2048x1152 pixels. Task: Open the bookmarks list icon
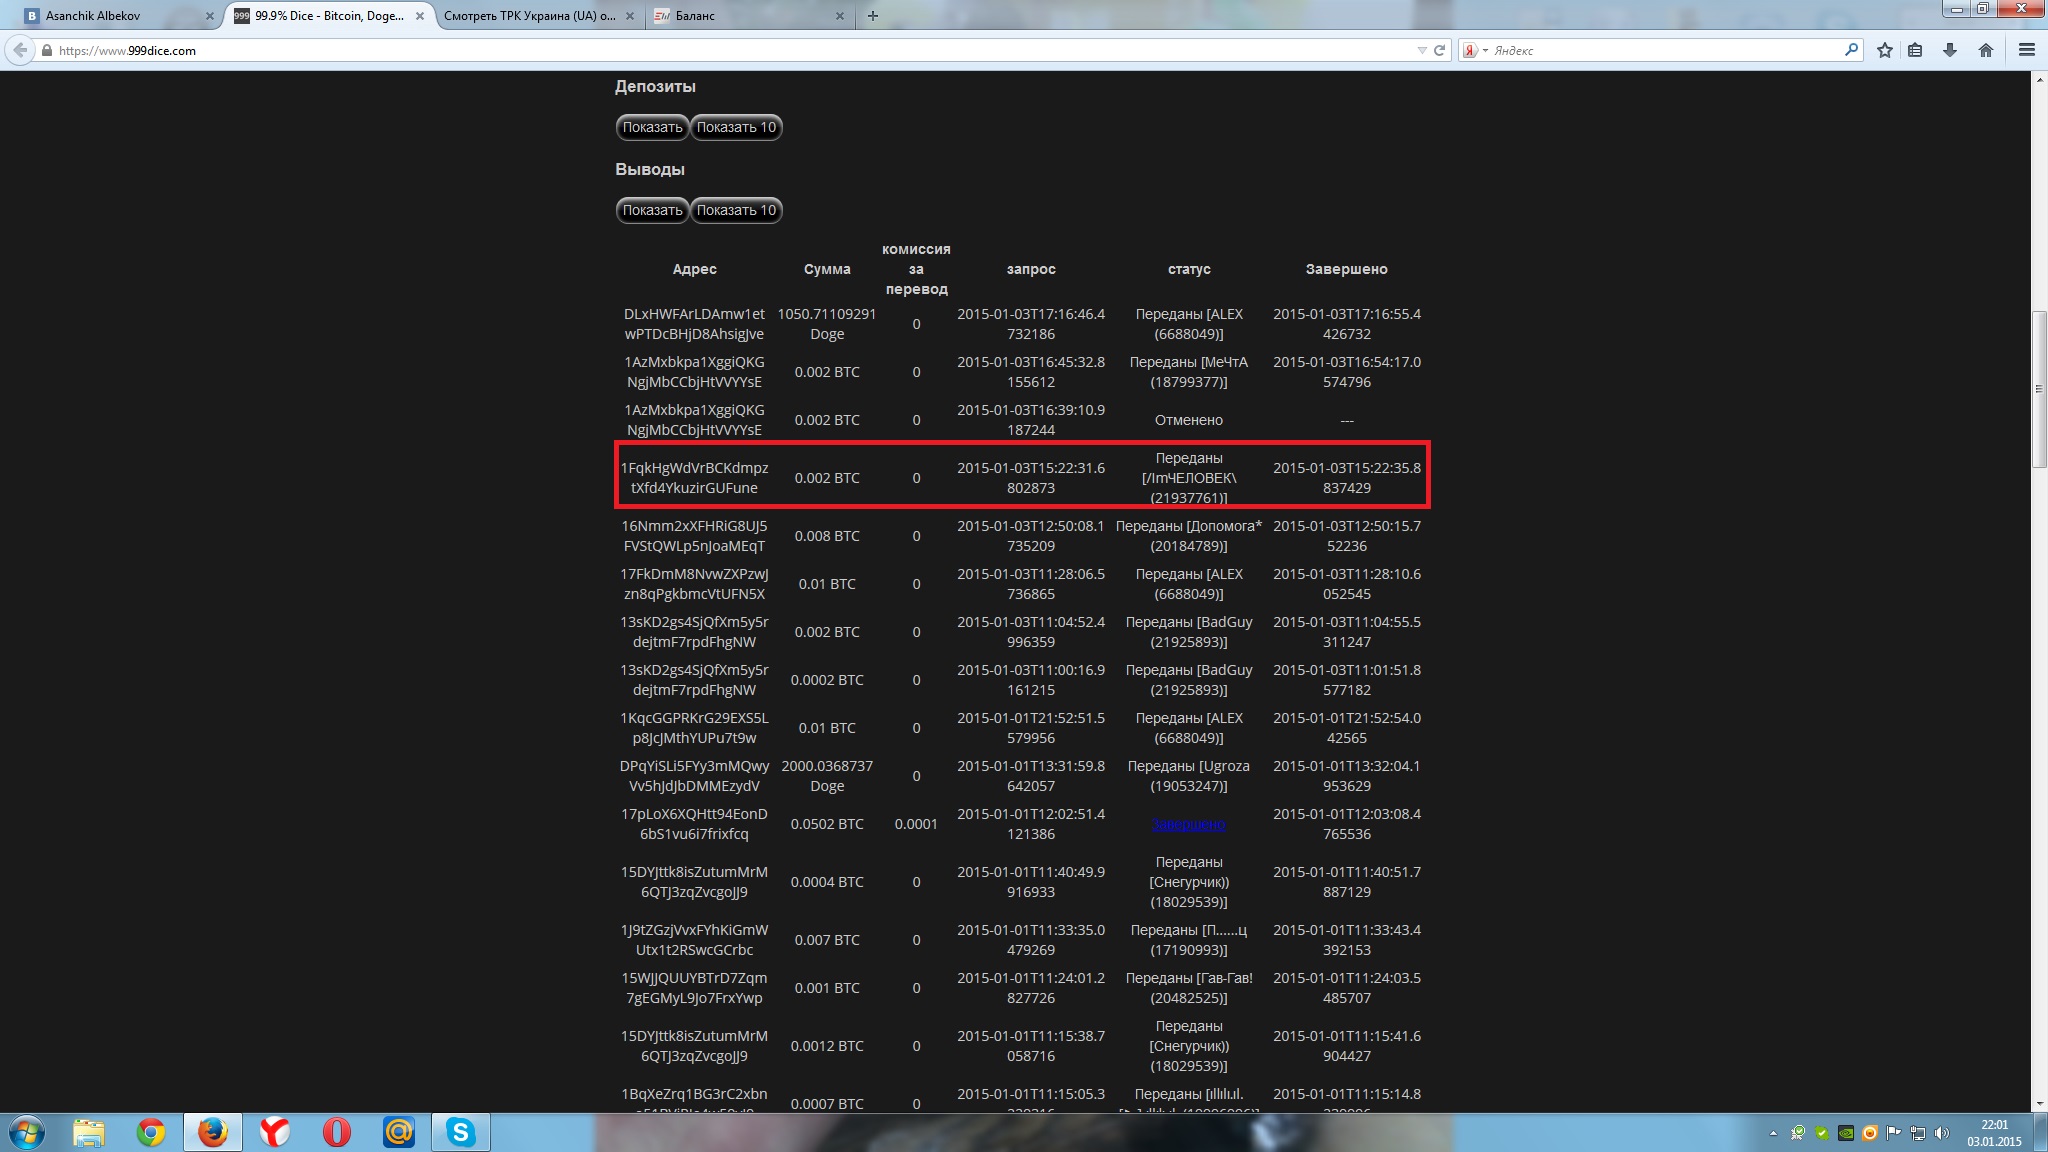[1915, 50]
